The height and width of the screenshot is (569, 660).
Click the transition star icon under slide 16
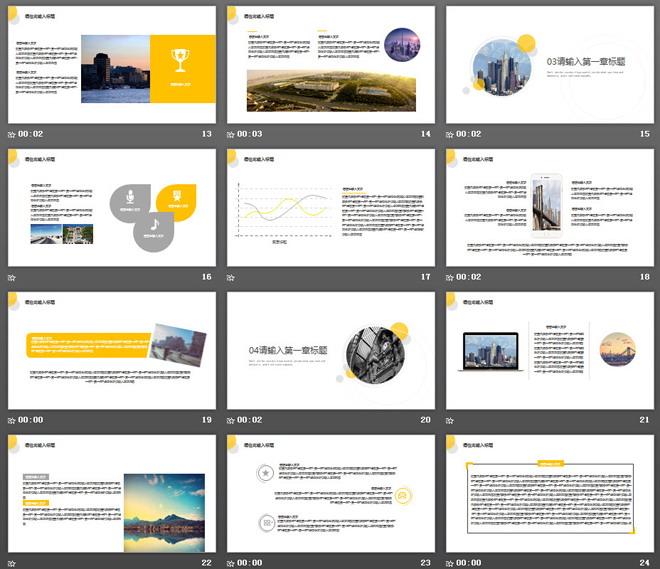click(x=12, y=278)
